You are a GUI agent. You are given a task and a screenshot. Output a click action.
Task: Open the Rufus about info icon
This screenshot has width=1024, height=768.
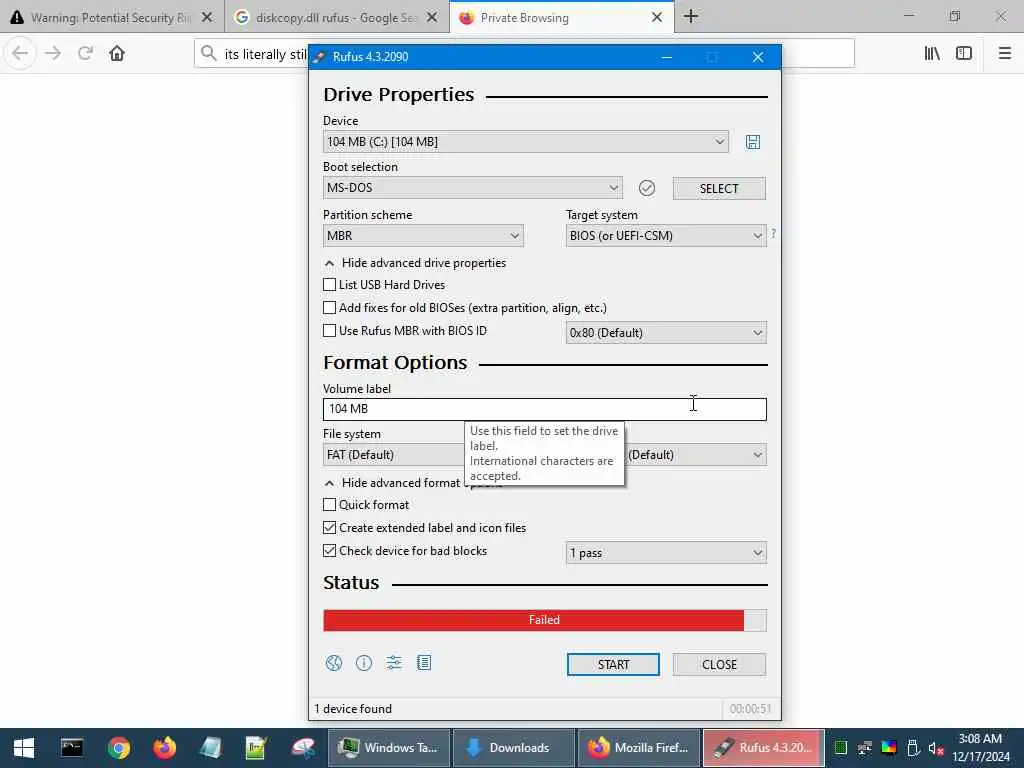364,663
